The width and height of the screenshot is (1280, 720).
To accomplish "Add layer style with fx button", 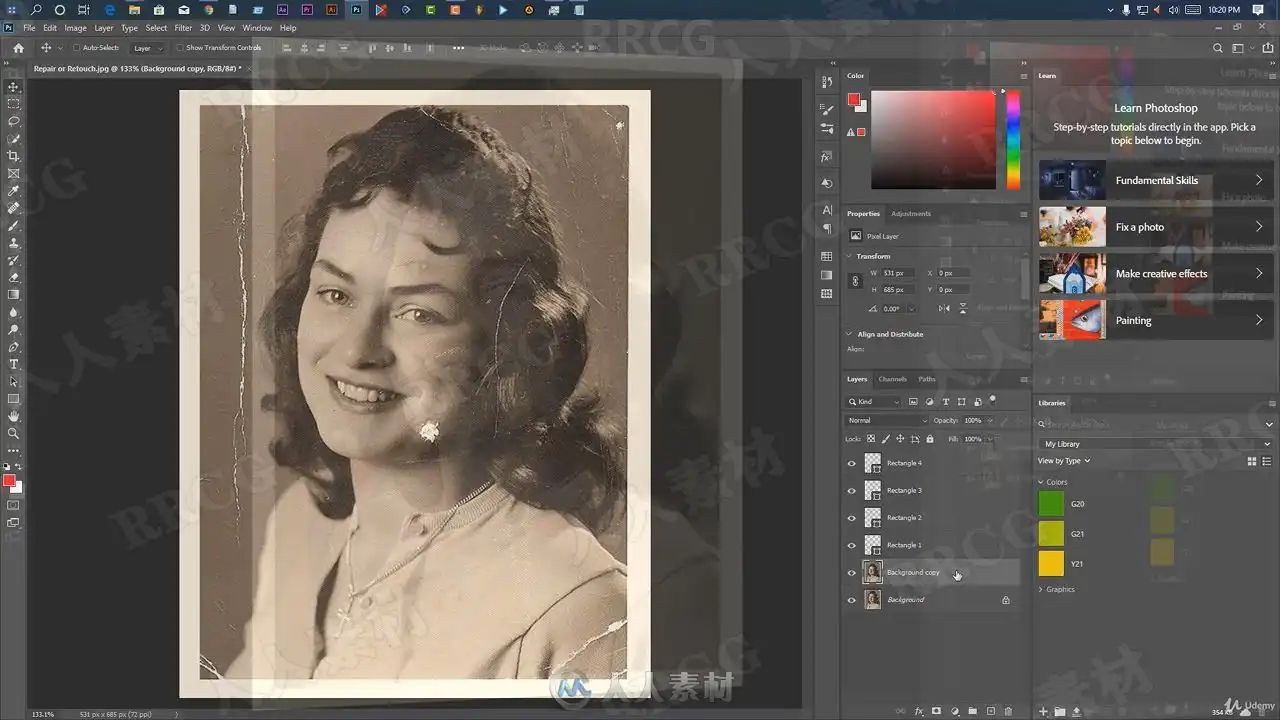I will [919, 711].
